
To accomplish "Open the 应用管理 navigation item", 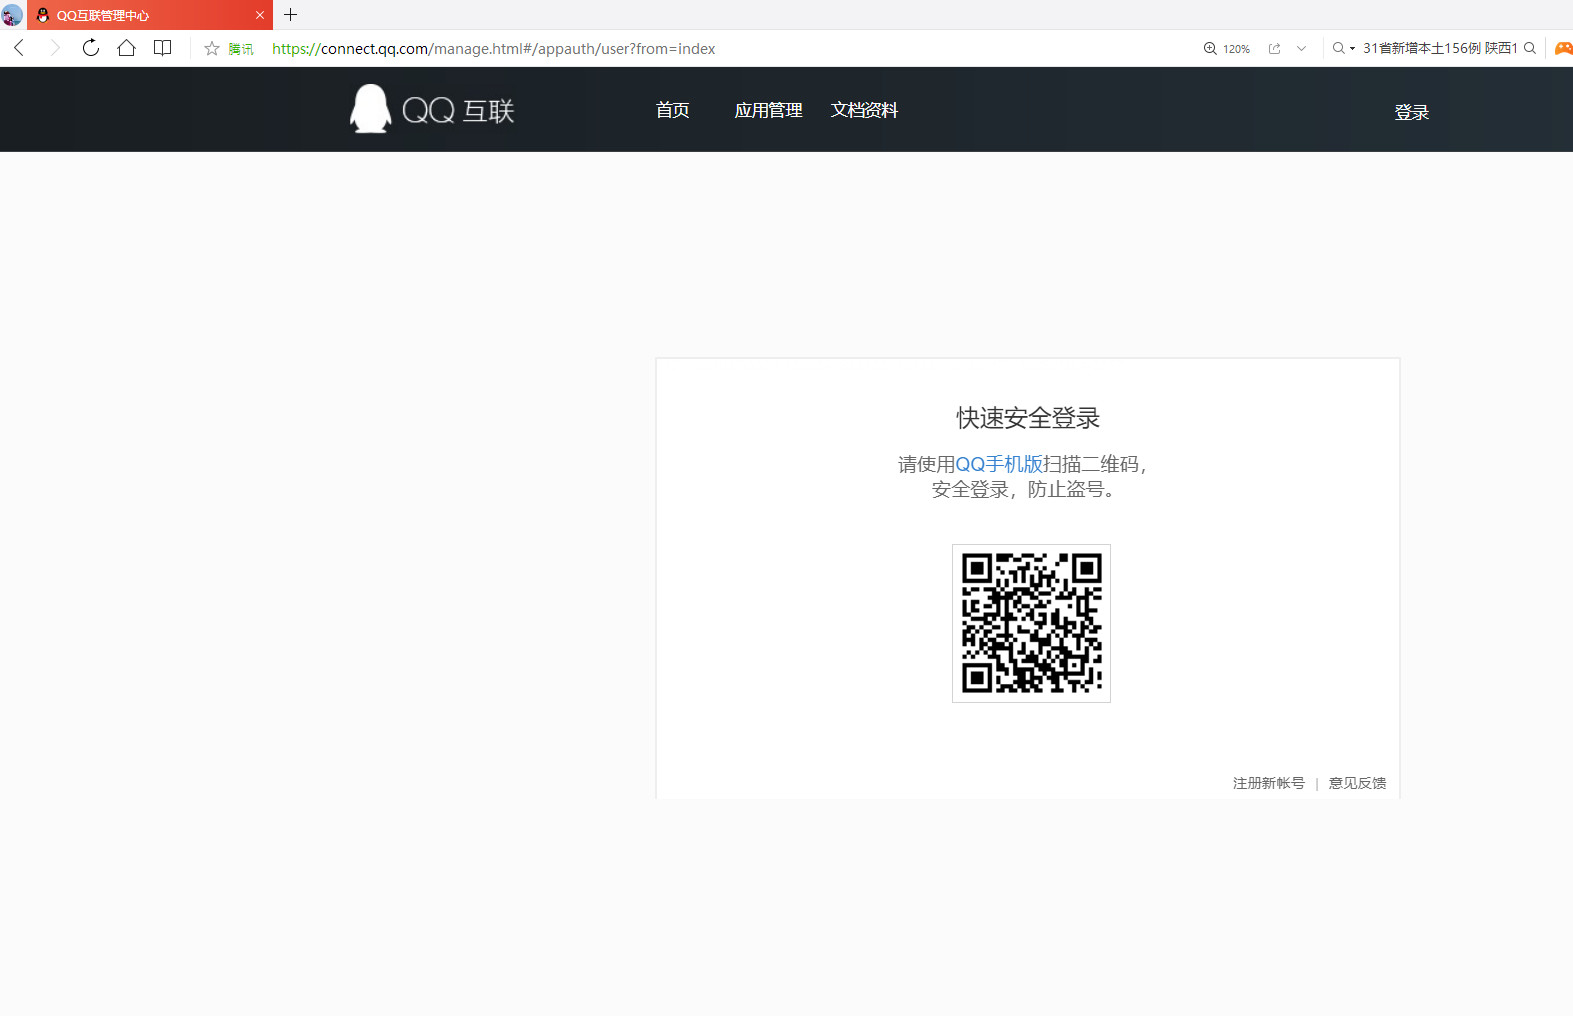I will 768,110.
